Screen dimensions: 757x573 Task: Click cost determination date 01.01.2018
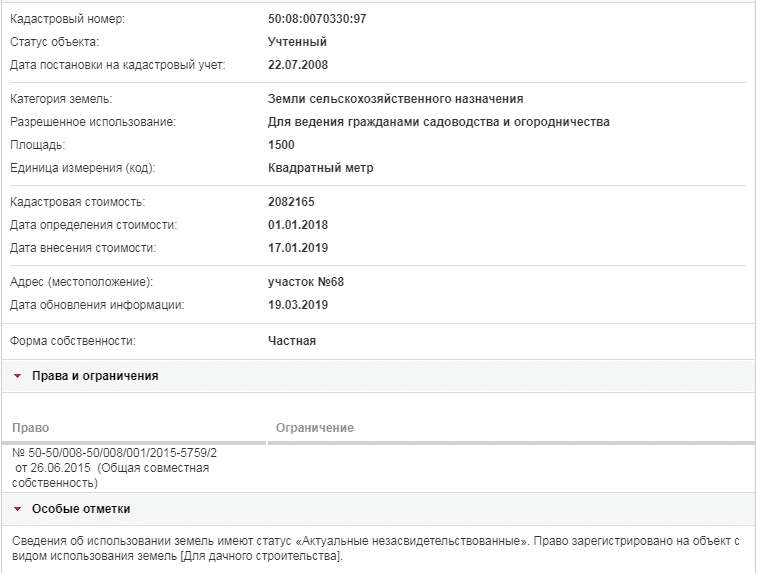[298, 225]
